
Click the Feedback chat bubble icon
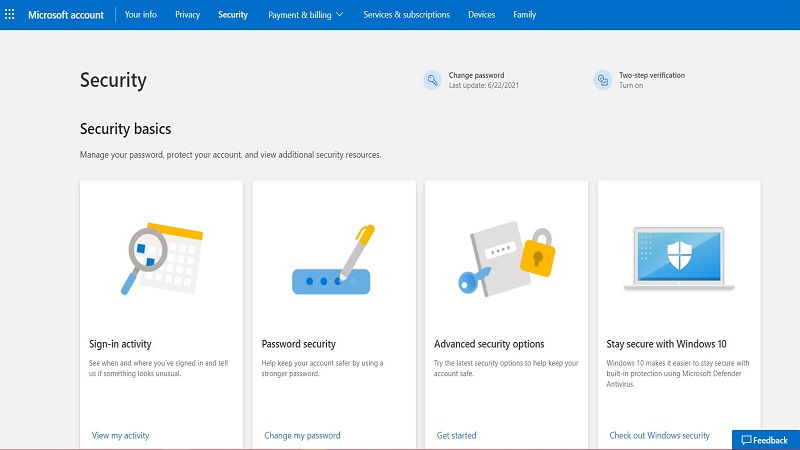pyautogui.click(x=746, y=440)
